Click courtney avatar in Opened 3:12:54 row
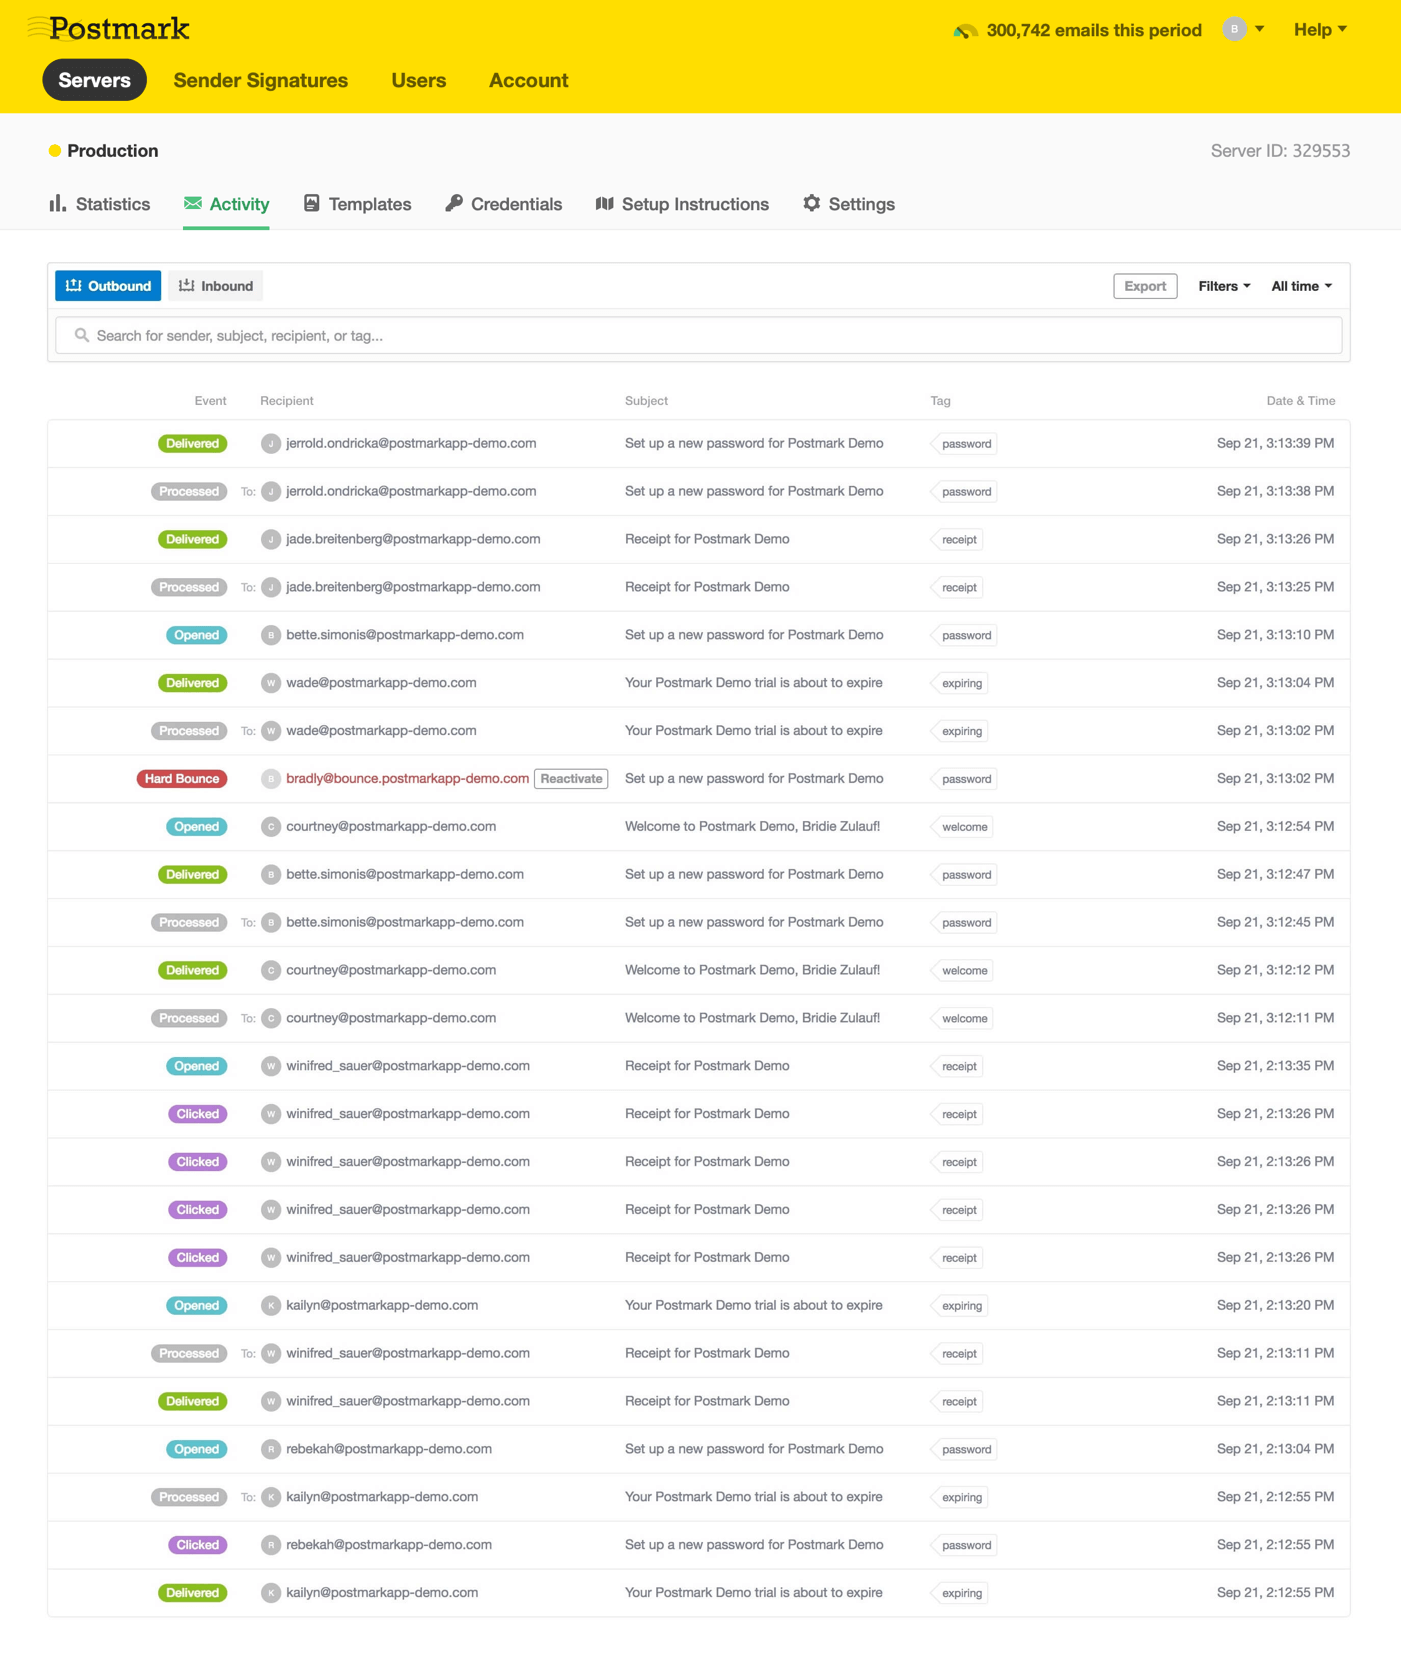 pos(271,827)
